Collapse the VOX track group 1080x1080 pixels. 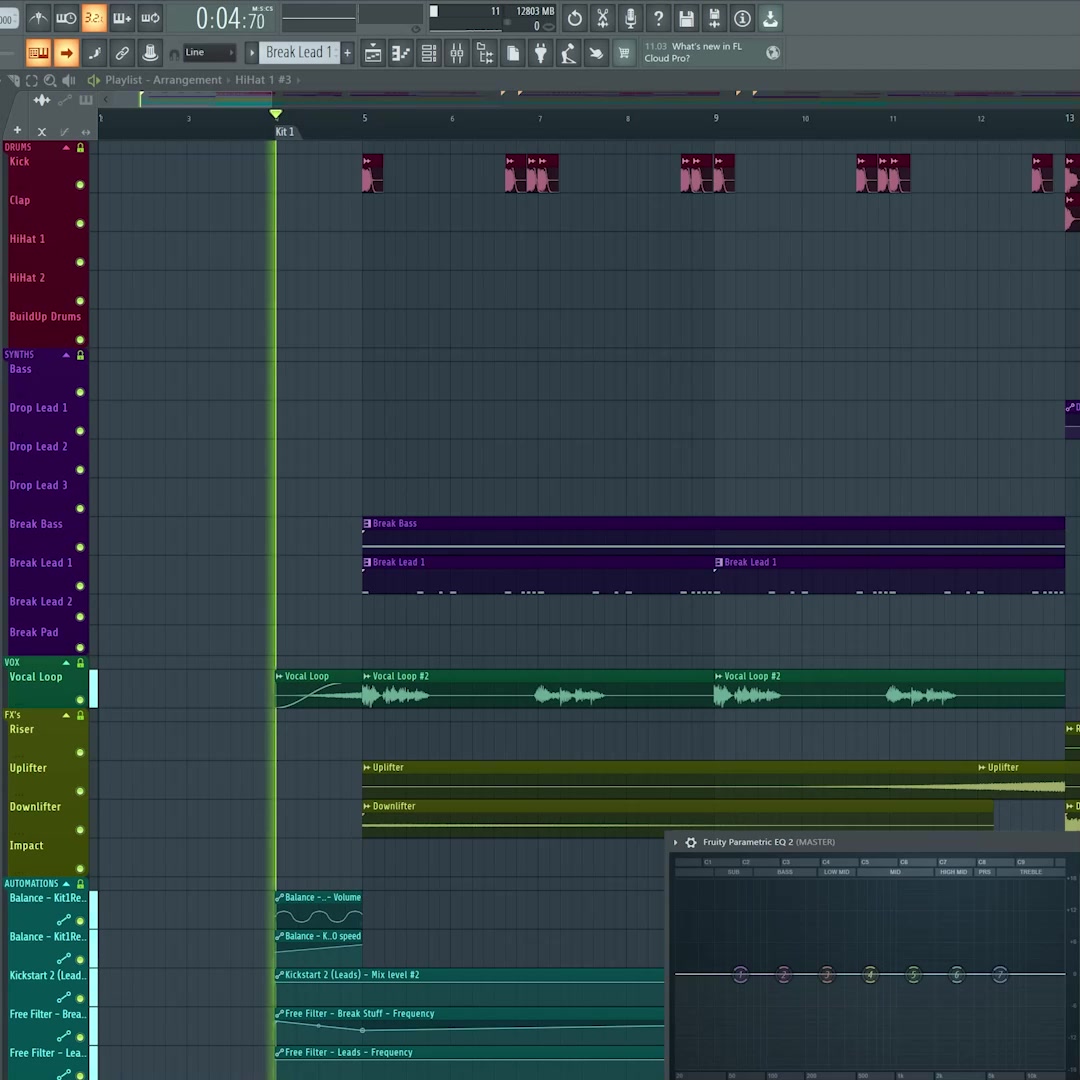pos(66,663)
